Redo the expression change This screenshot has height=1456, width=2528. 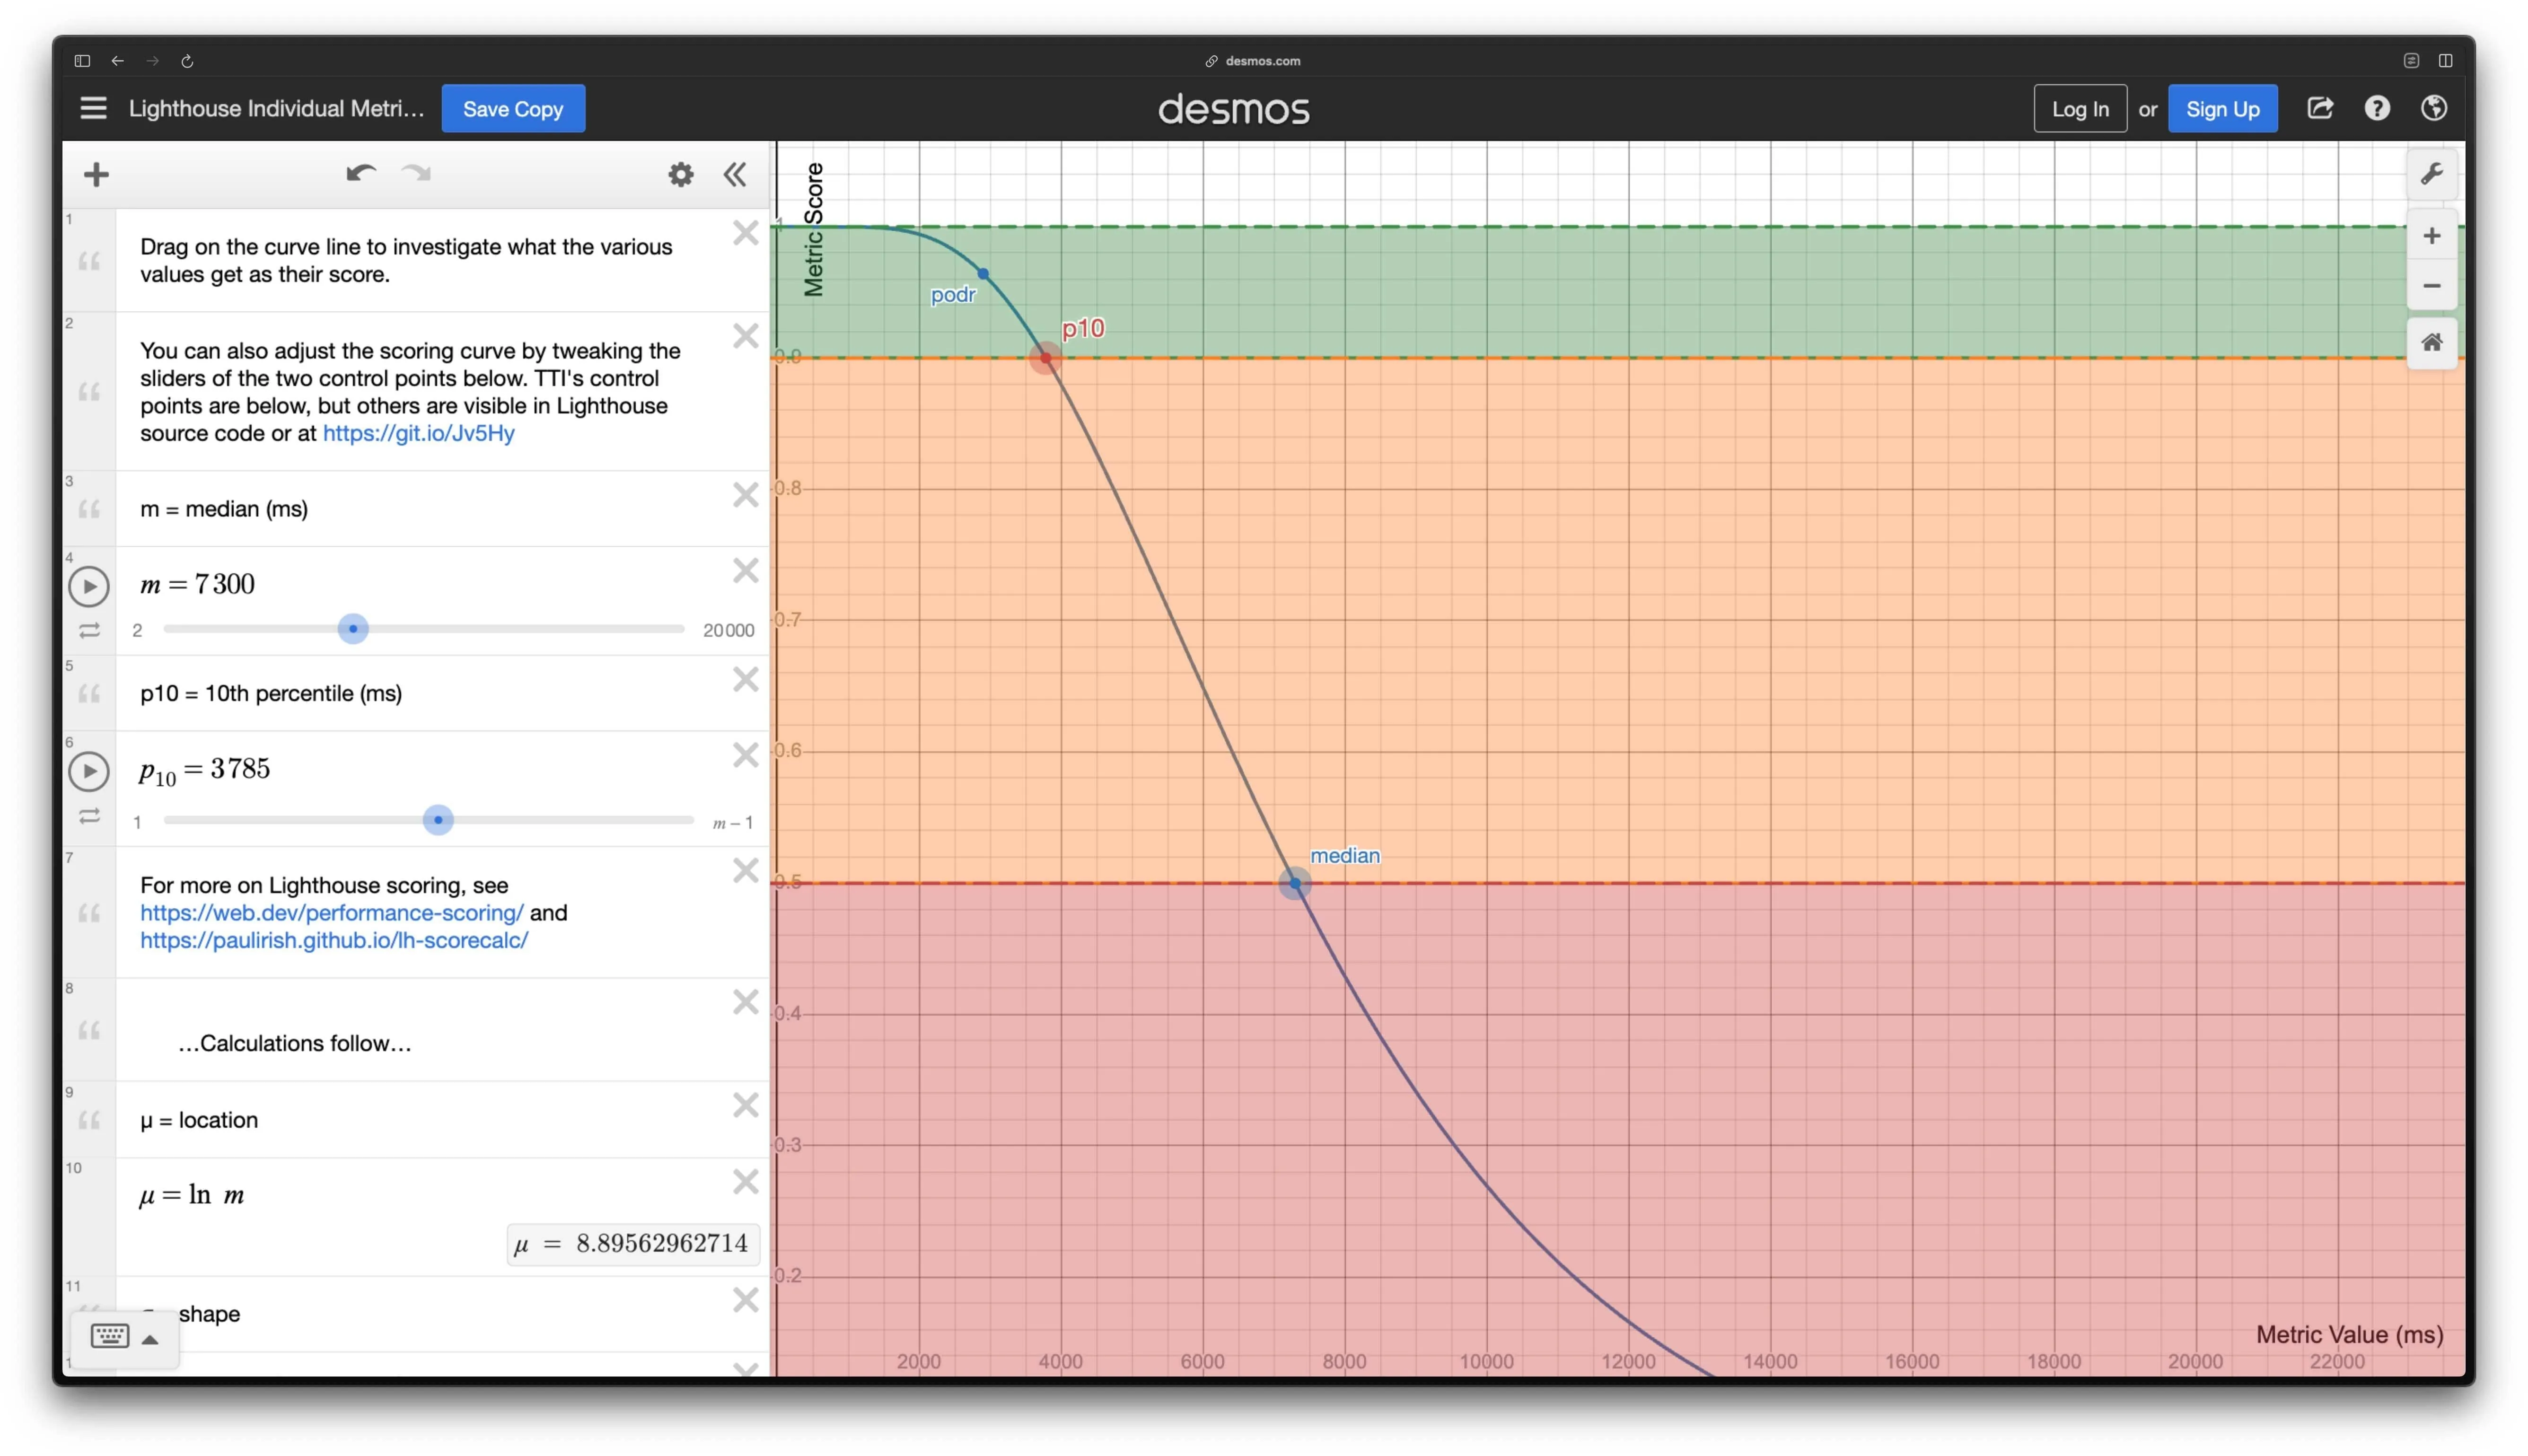(416, 173)
